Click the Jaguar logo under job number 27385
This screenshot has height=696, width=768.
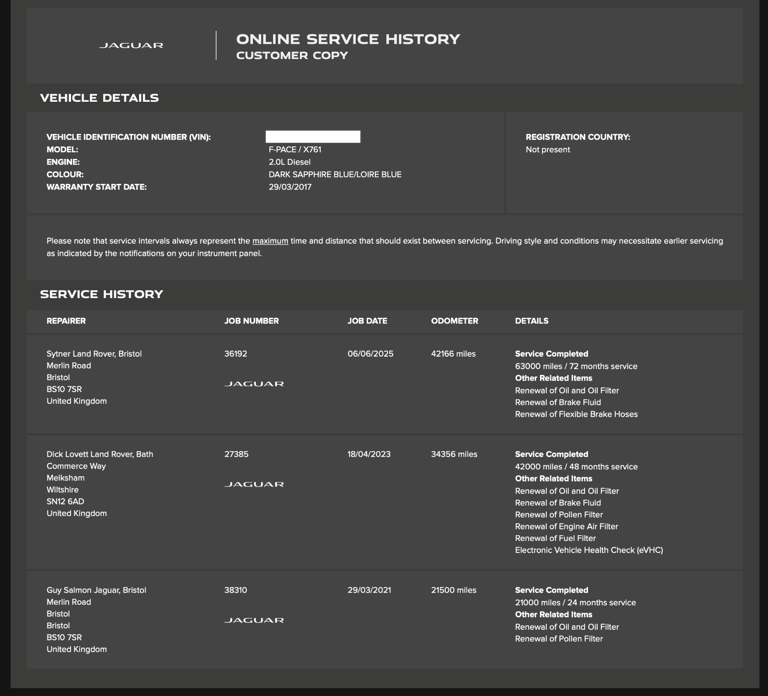[254, 484]
